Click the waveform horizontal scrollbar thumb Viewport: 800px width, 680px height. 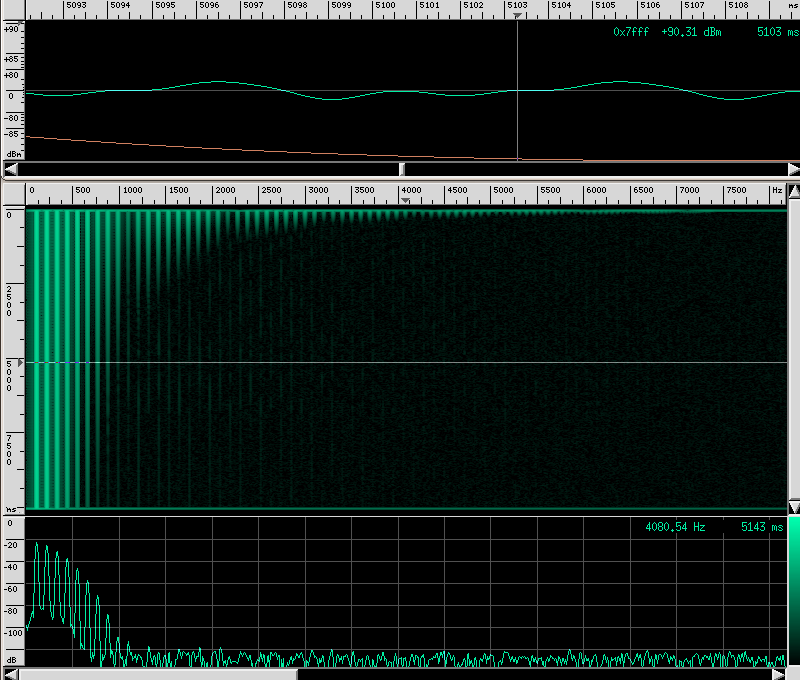[x=402, y=169]
